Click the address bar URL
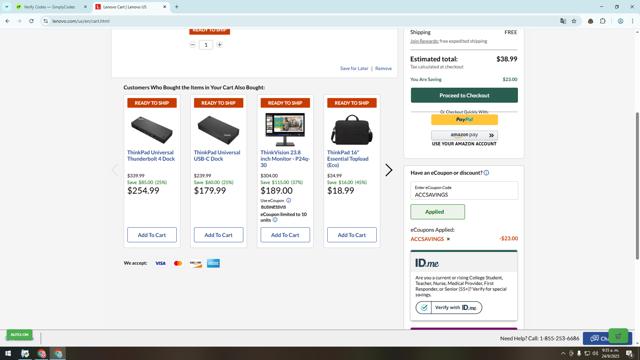This screenshot has height=360, width=640. pyautogui.click(x=81, y=21)
